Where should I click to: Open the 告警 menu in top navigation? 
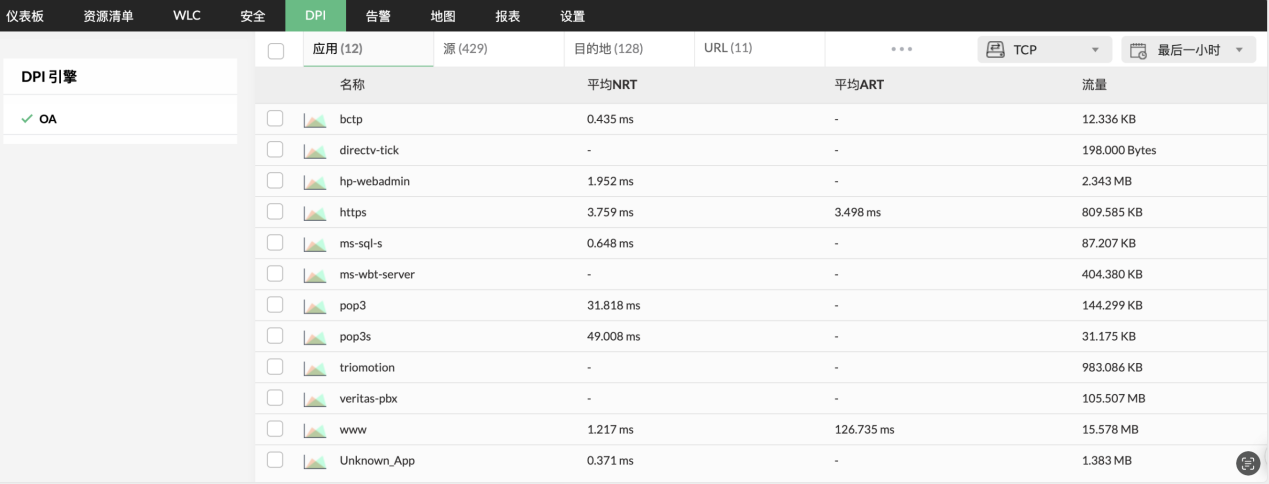pyautogui.click(x=378, y=16)
